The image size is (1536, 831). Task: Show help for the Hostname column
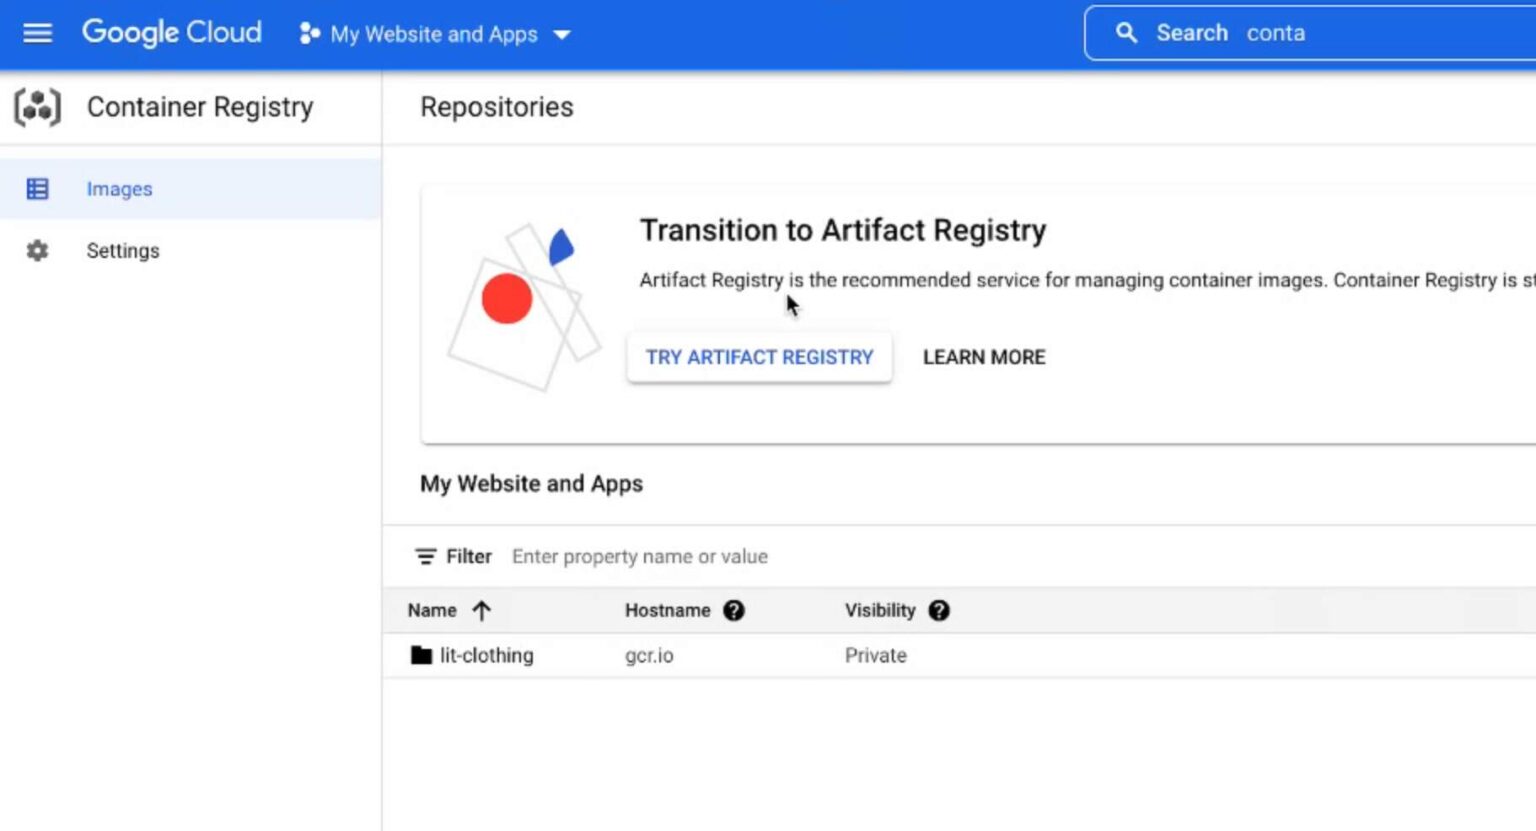[x=734, y=610]
